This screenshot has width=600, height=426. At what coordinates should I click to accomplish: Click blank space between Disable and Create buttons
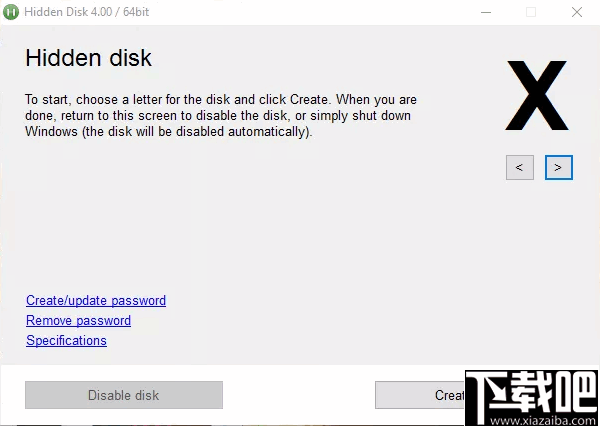point(298,395)
